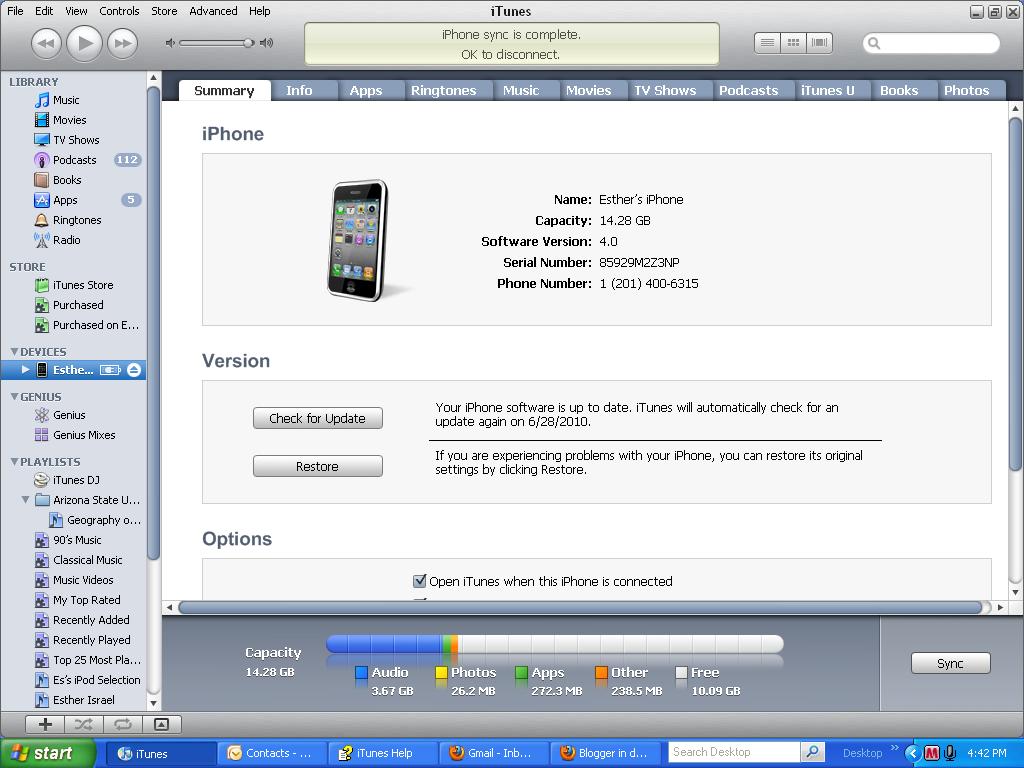Screen dimensions: 1024x768
Task: Collapse the PLAYLISTS section
Action: (14, 462)
